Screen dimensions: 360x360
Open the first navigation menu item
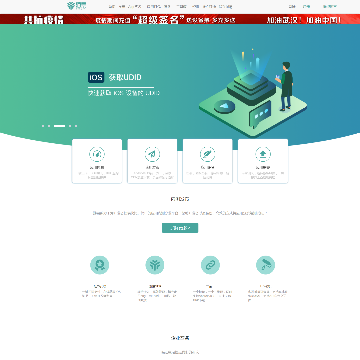112,6
